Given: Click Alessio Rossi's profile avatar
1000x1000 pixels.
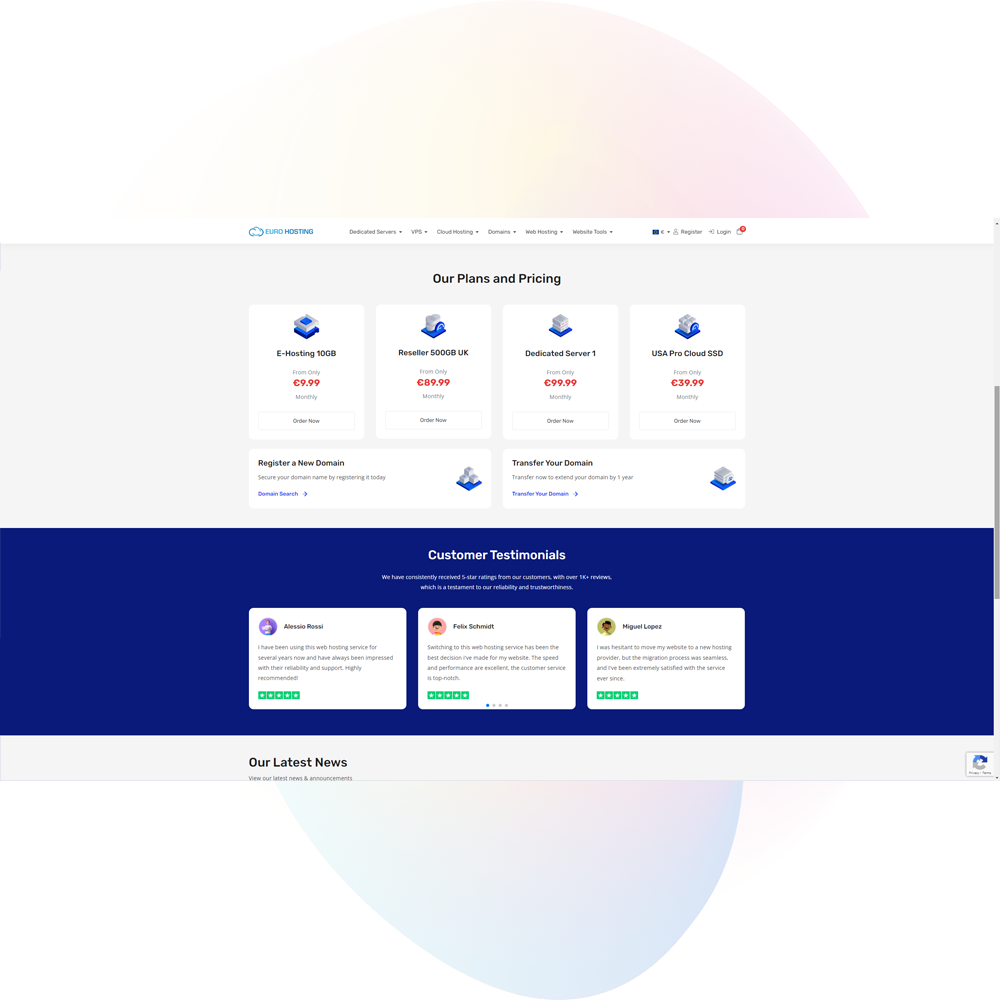Looking at the screenshot, I should point(268,626).
